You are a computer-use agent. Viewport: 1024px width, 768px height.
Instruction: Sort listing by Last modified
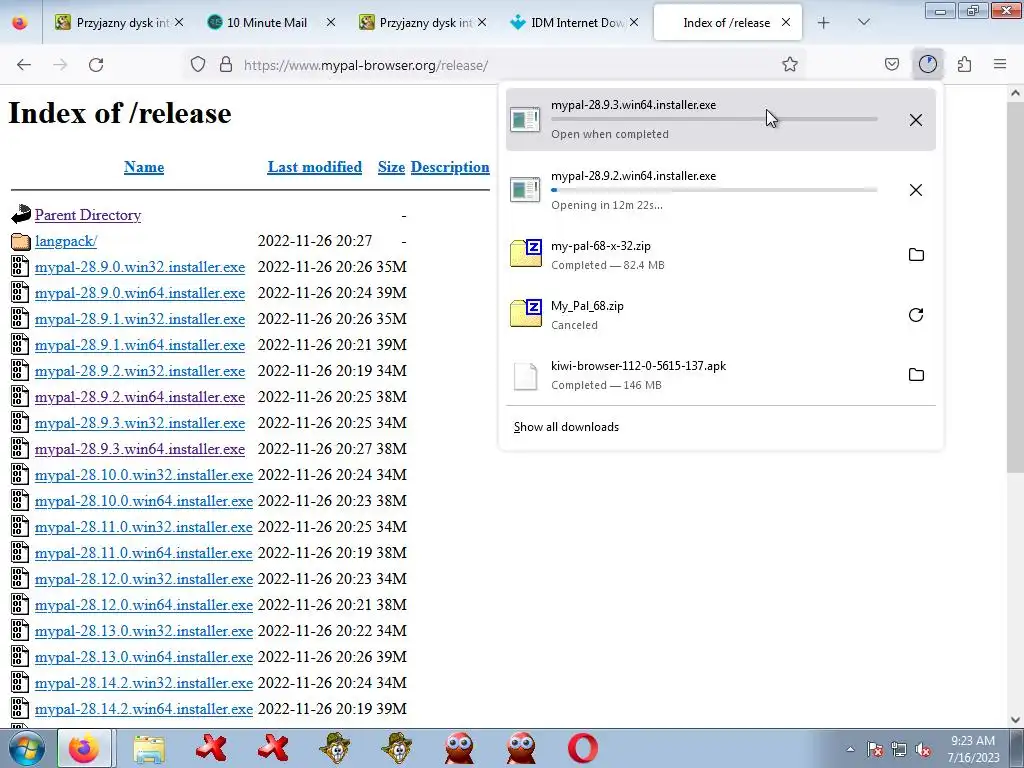click(315, 167)
